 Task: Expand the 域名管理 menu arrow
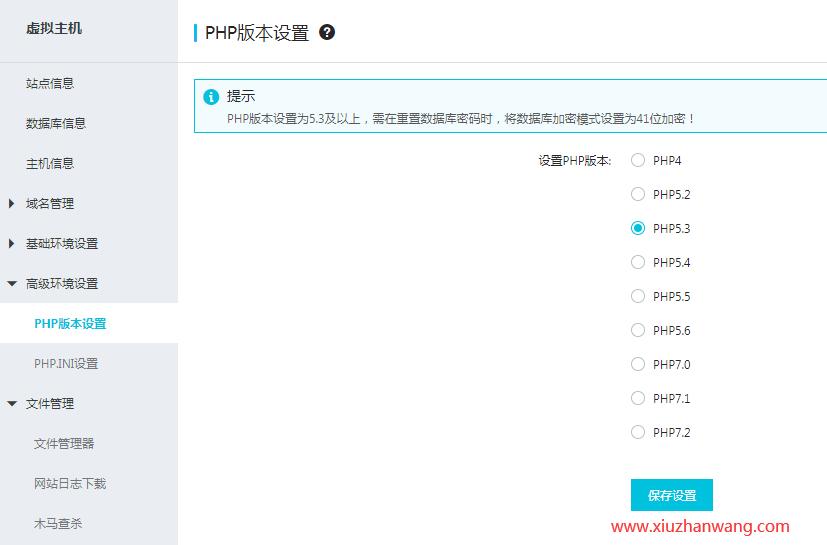[12, 204]
